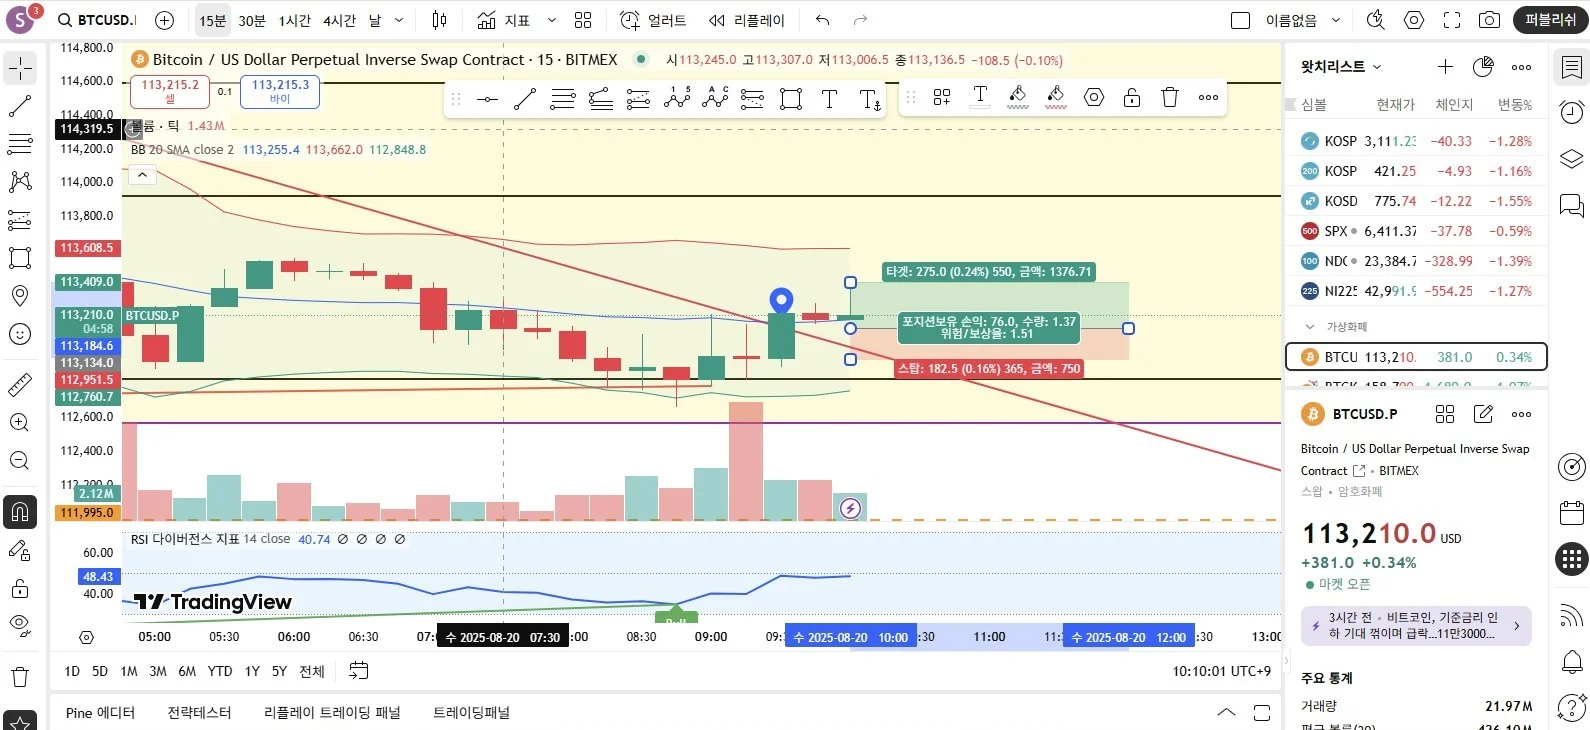
Task: Select the trend line tool in left sidebar
Action: click(20, 106)
